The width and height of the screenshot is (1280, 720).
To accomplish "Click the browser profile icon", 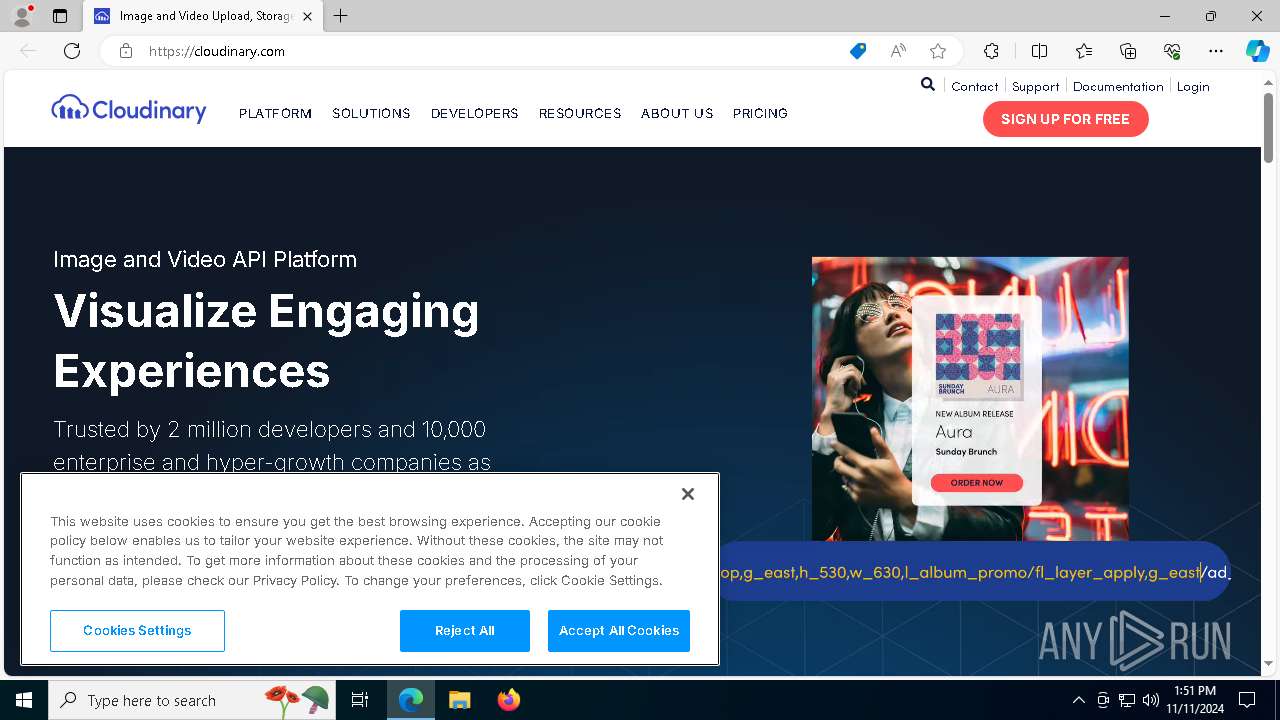I will tap(22, 16).
